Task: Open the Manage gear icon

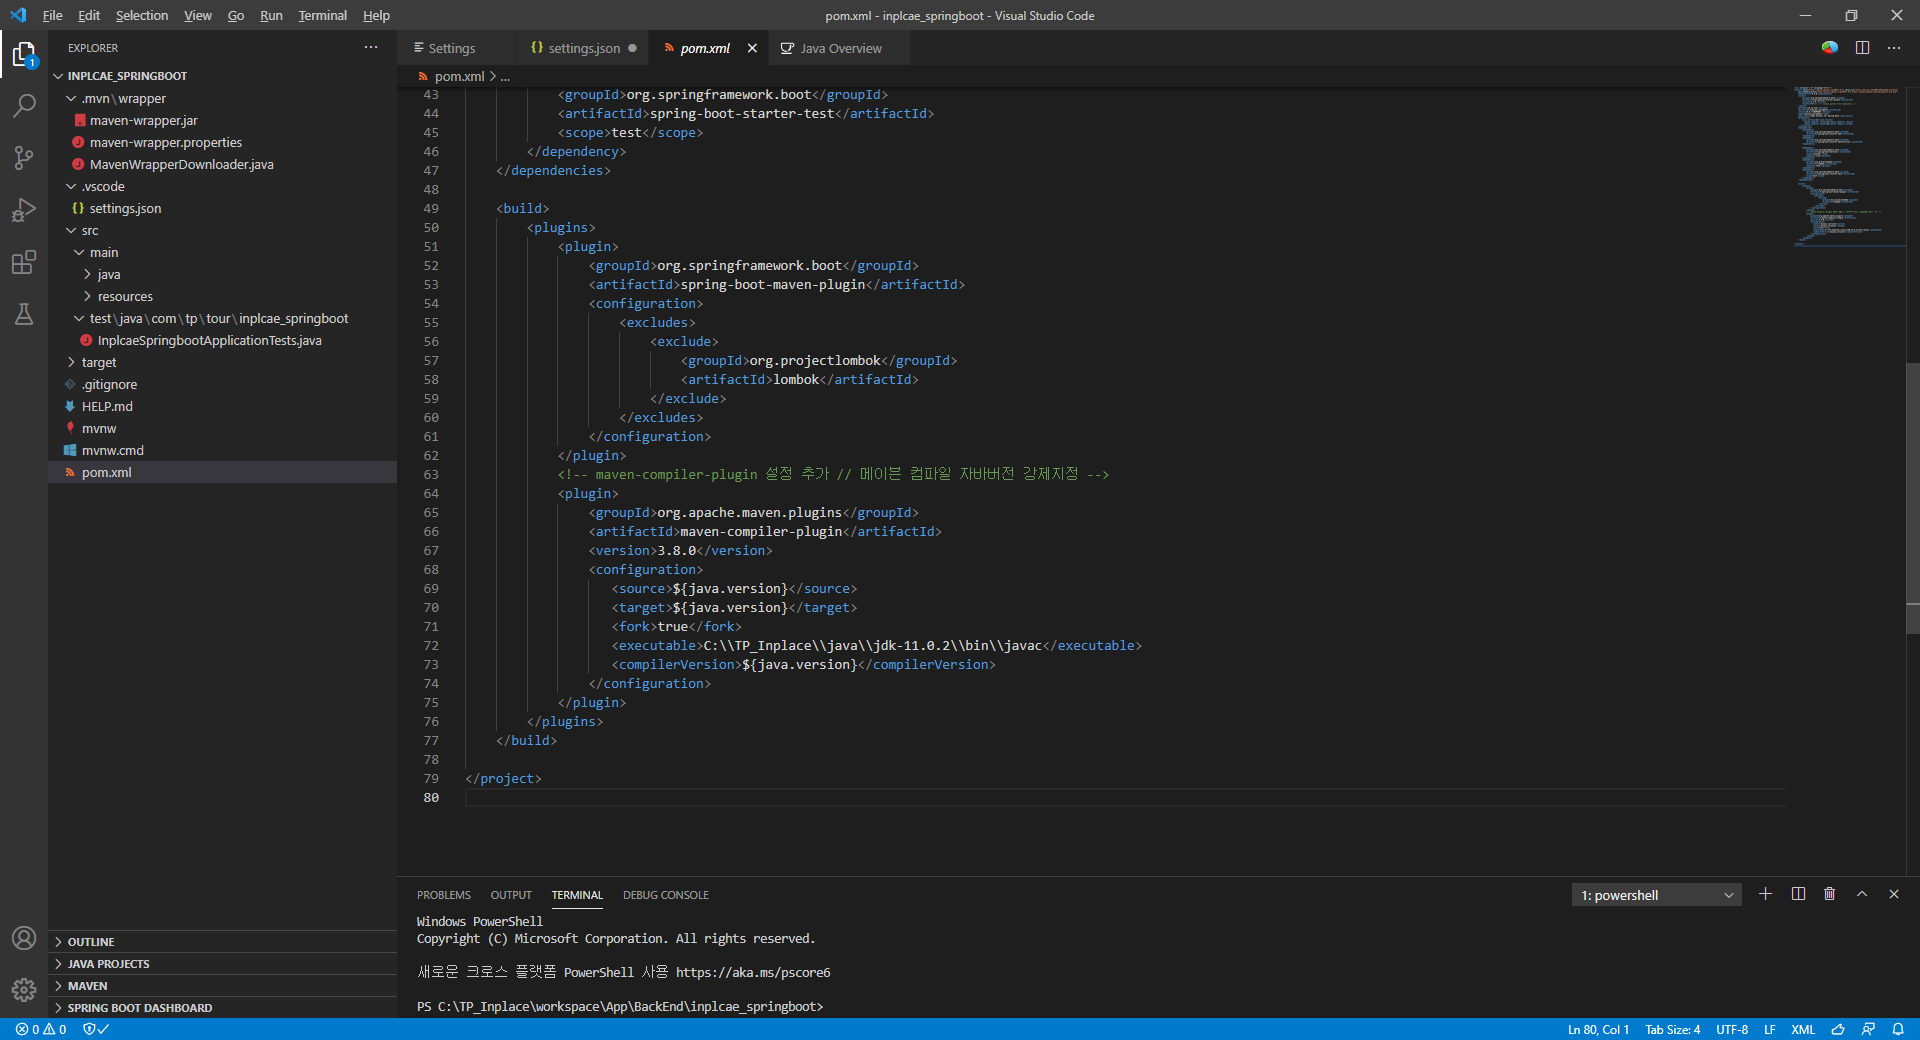Action: pos(24,990)
